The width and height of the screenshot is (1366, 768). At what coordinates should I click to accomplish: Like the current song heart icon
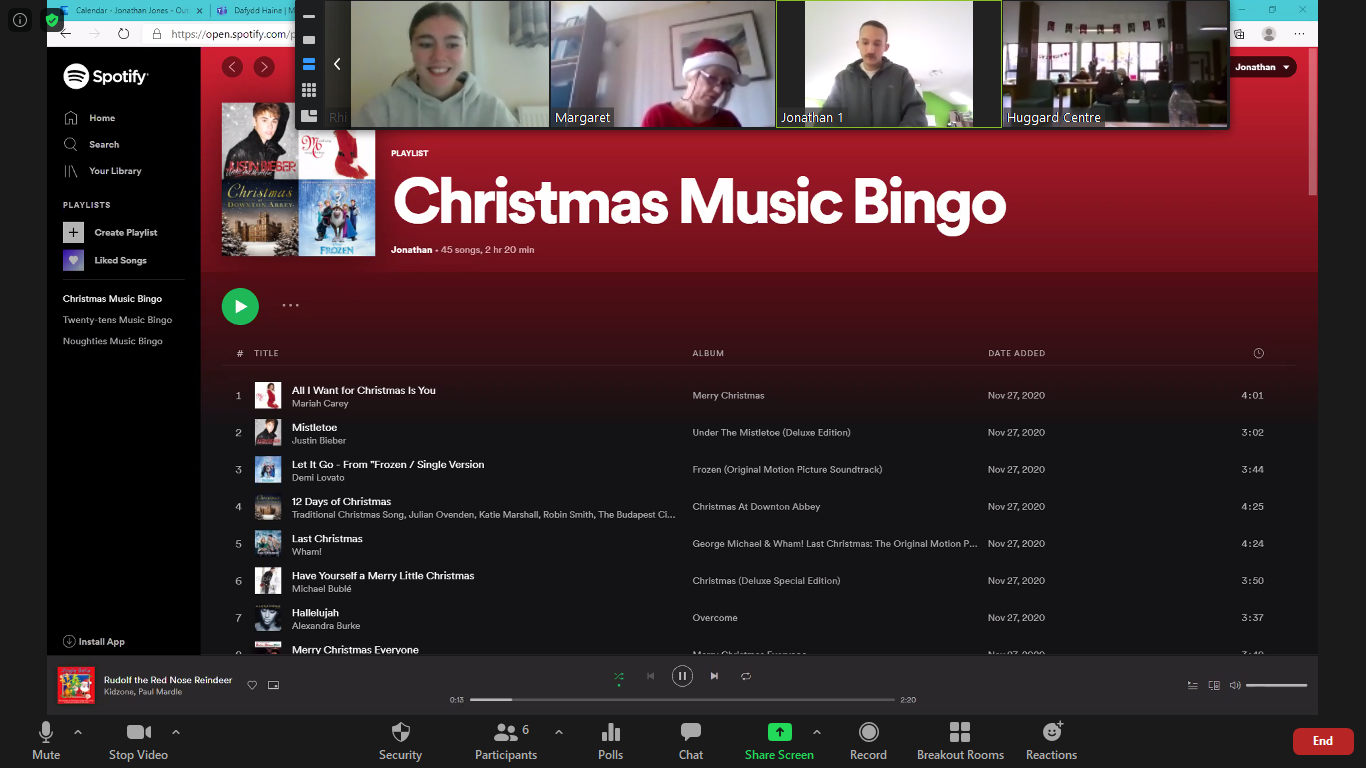[252, 685]
